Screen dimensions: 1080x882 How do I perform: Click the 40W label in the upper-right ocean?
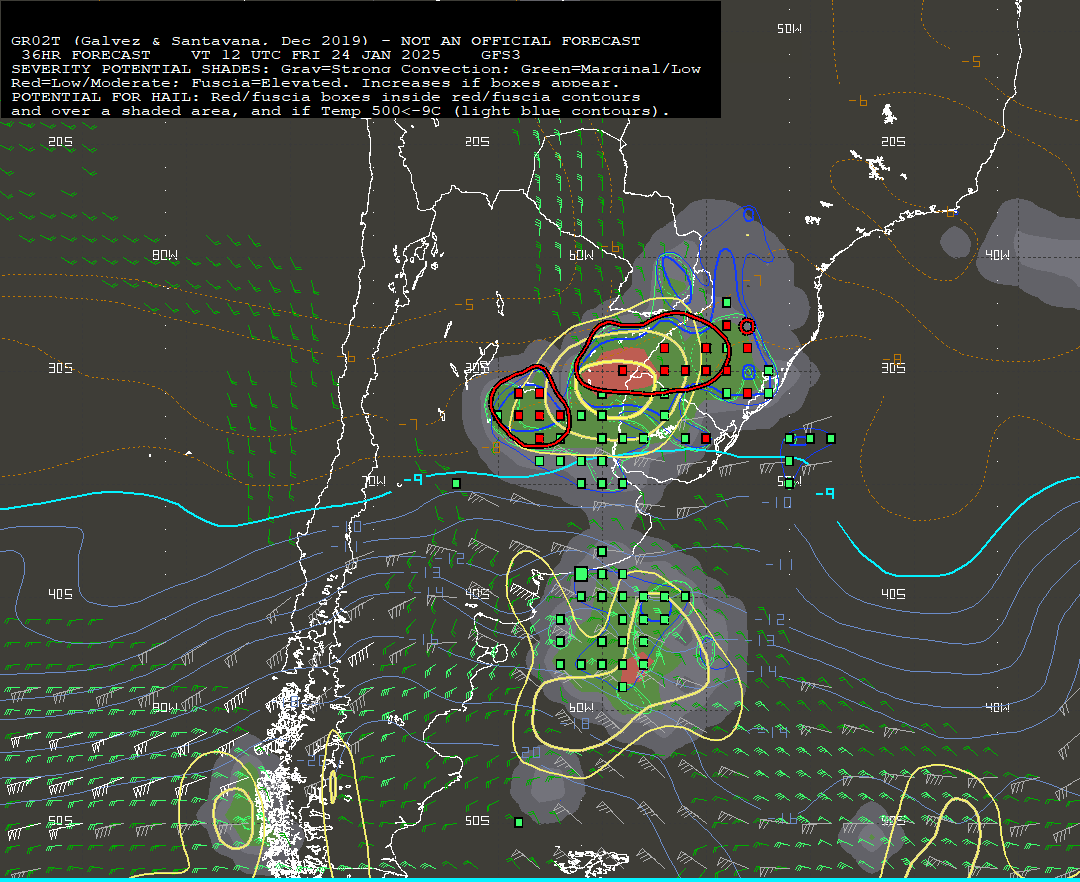[997, 255]
